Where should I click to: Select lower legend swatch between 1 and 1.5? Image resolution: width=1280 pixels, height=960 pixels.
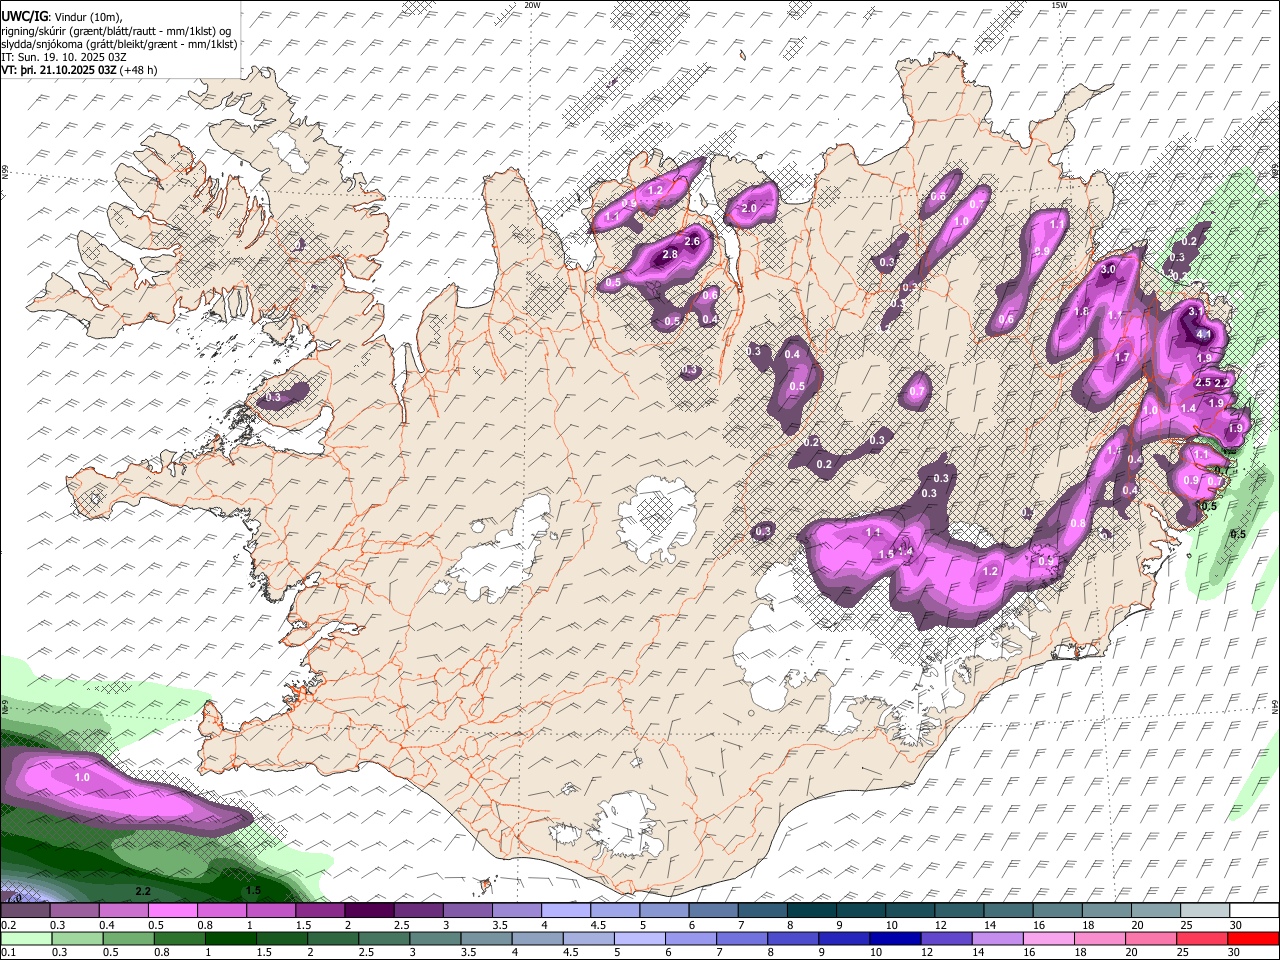230,938
